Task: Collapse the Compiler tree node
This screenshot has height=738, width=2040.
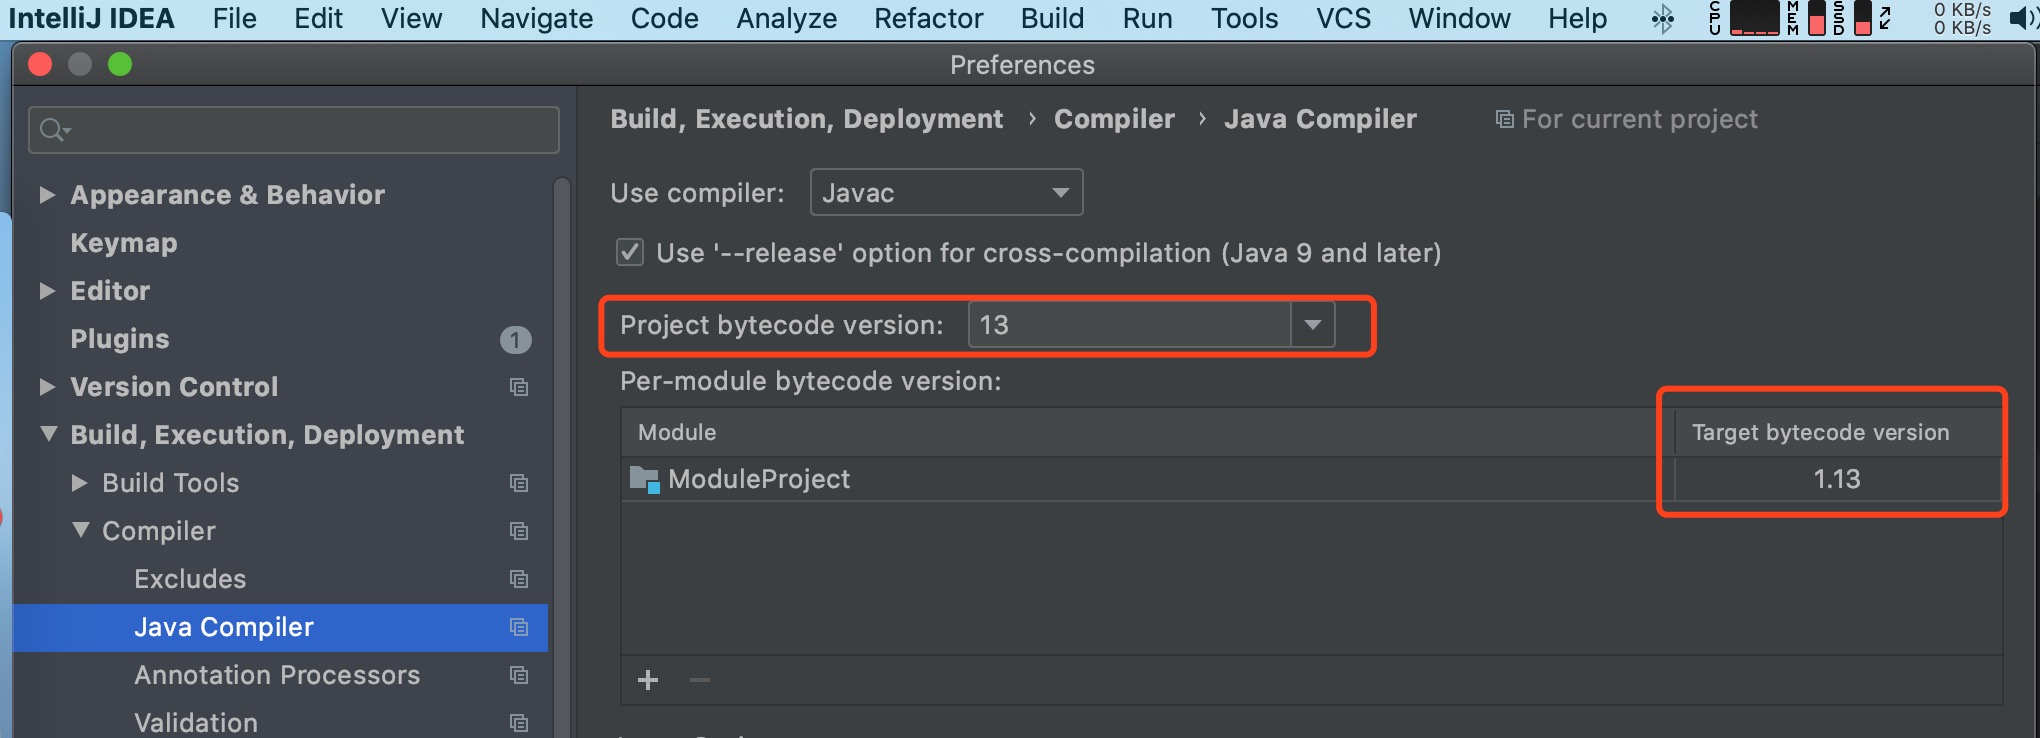Action: 81,531
